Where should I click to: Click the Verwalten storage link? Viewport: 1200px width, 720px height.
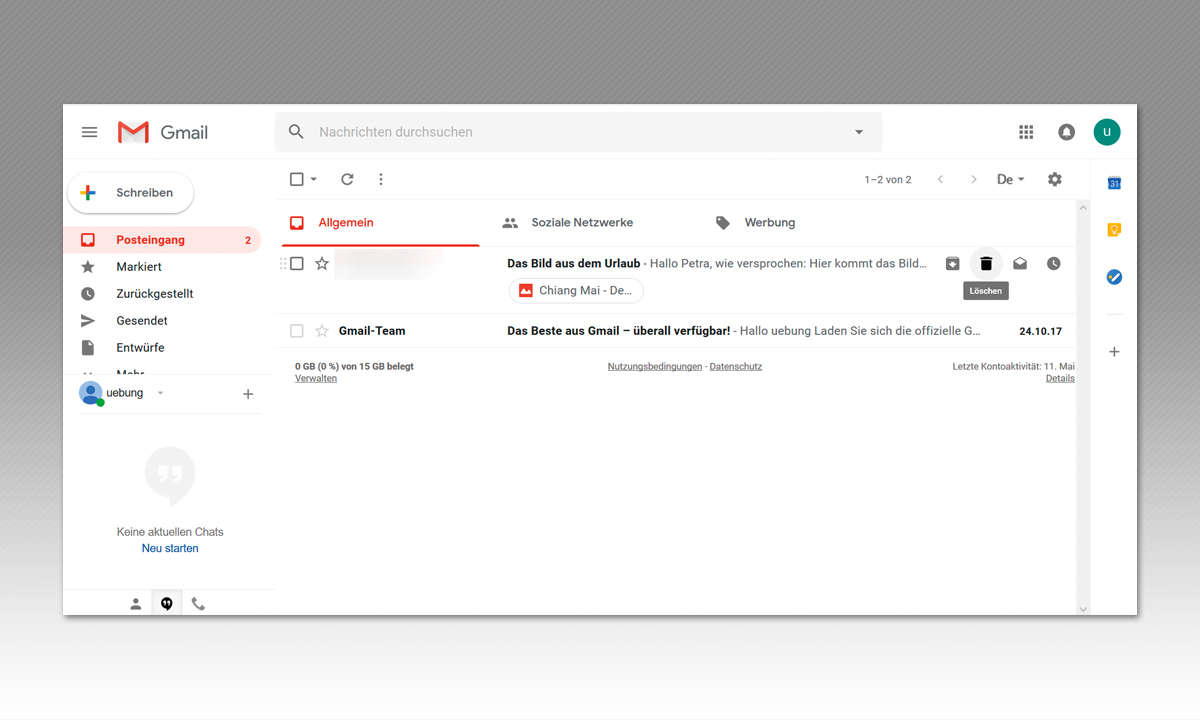pos(316,379)
